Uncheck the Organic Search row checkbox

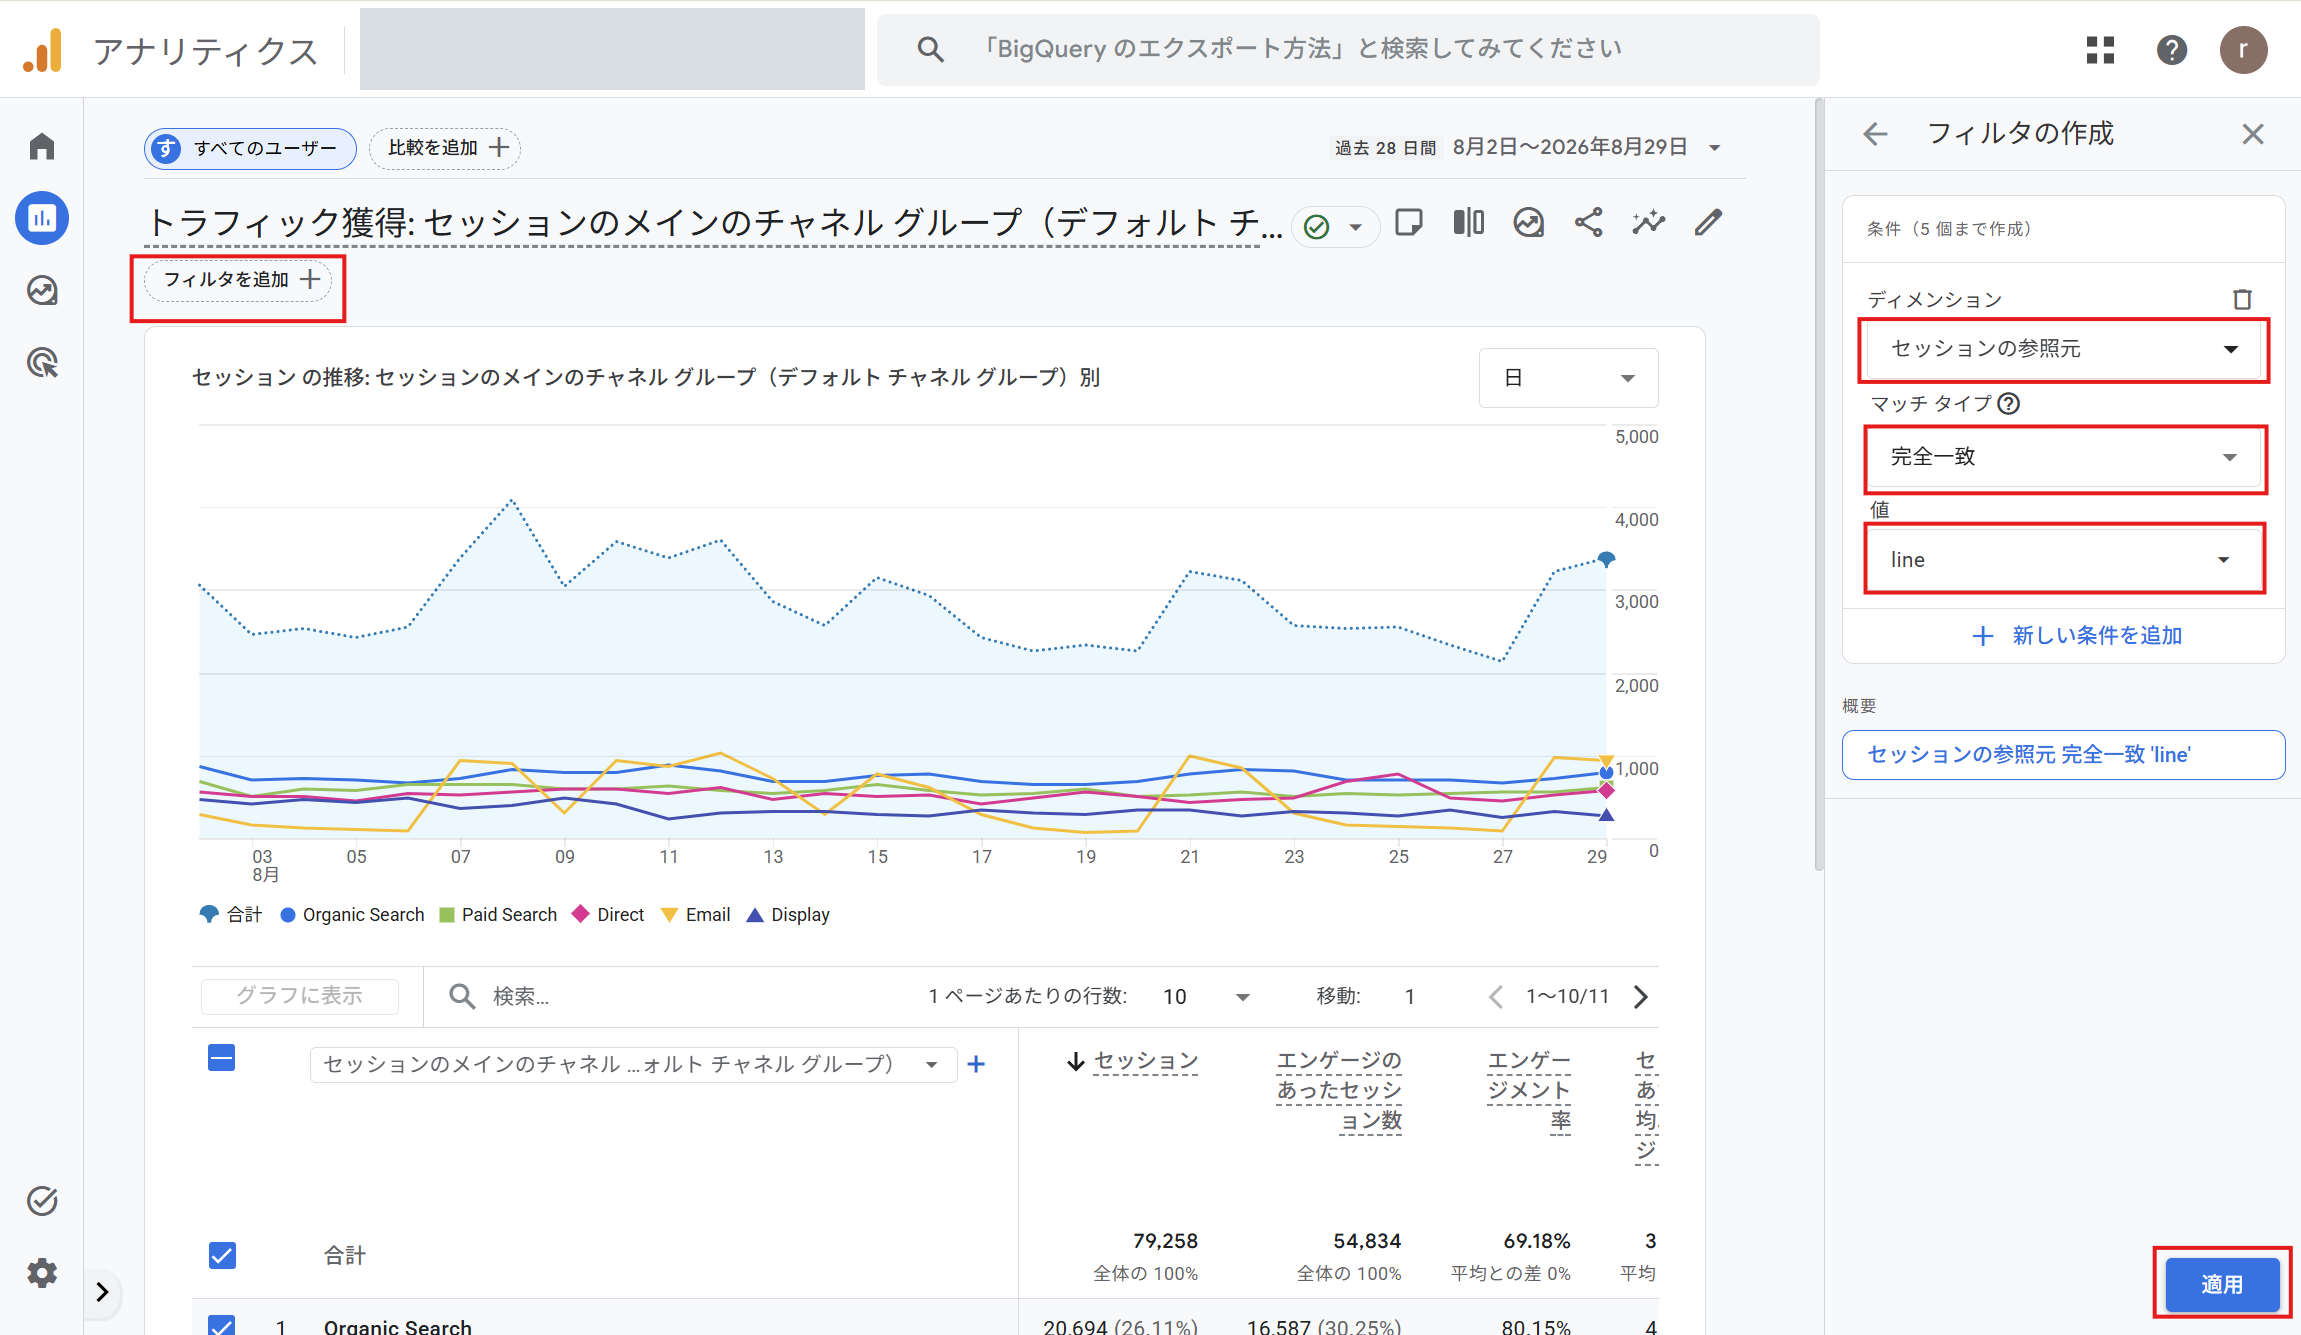[x=222, y=1325]
